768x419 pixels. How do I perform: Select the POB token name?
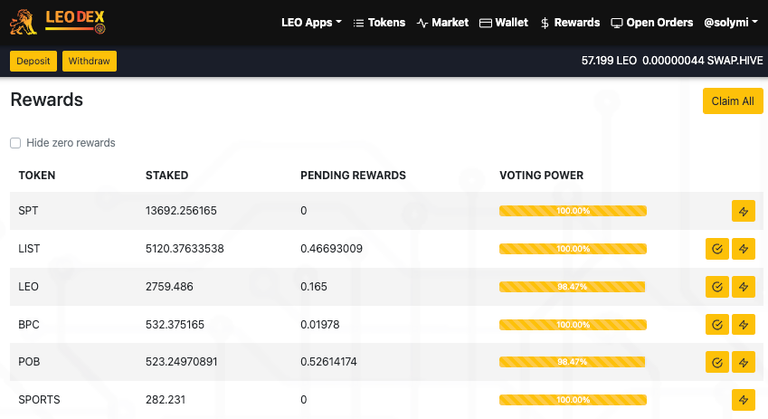(x=29, y=362)
